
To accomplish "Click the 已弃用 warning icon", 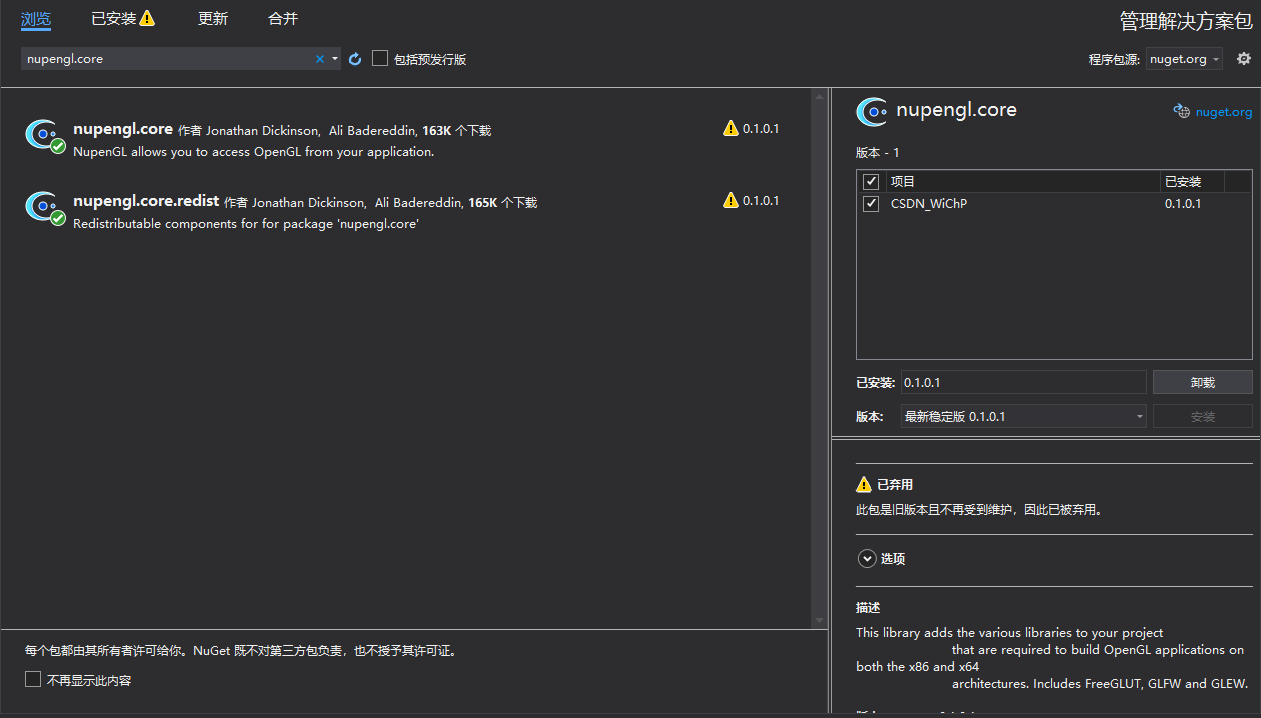I will coord(864,484).
